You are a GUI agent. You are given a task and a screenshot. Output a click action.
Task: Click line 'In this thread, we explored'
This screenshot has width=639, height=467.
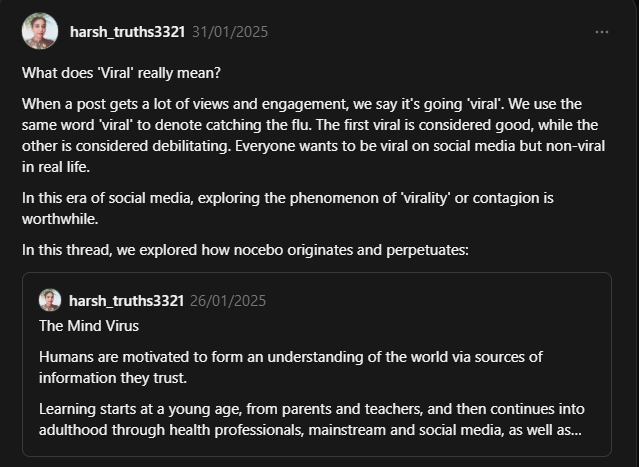coord(245,250)
